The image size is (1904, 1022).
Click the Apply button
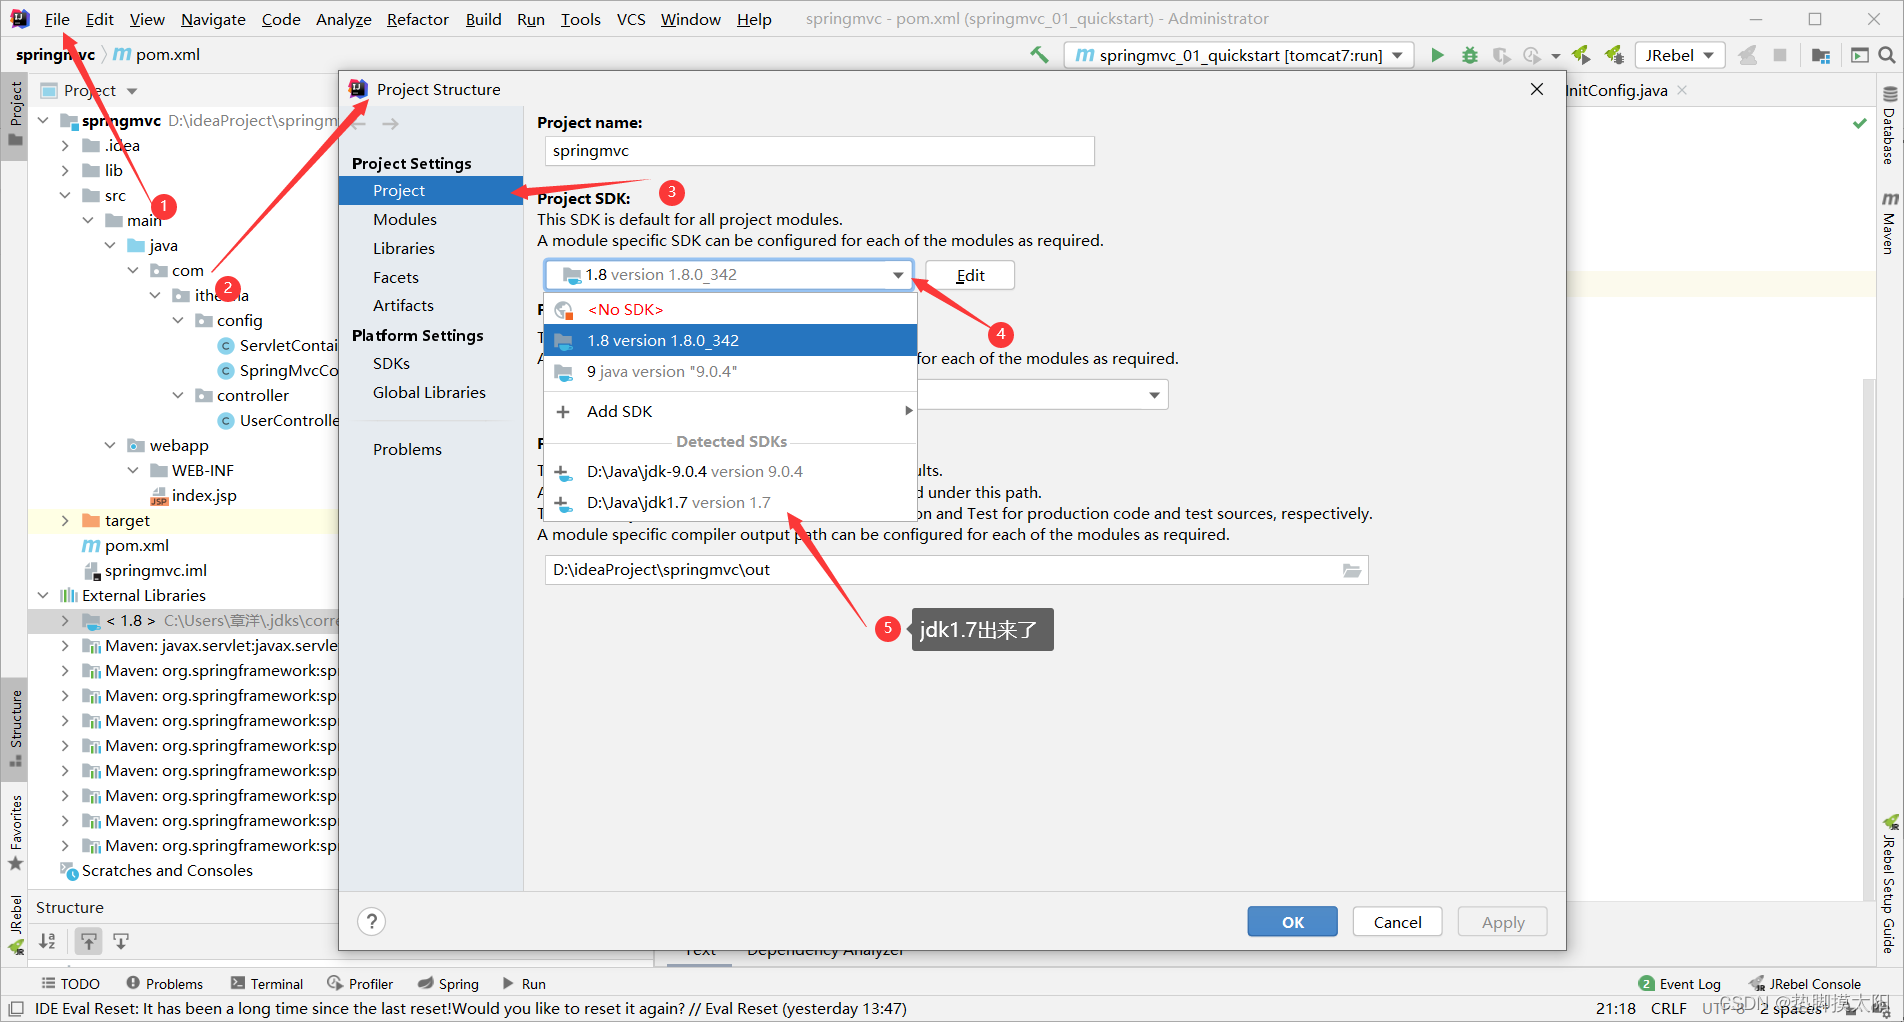pyautogui.click(x=1502, y=921)
